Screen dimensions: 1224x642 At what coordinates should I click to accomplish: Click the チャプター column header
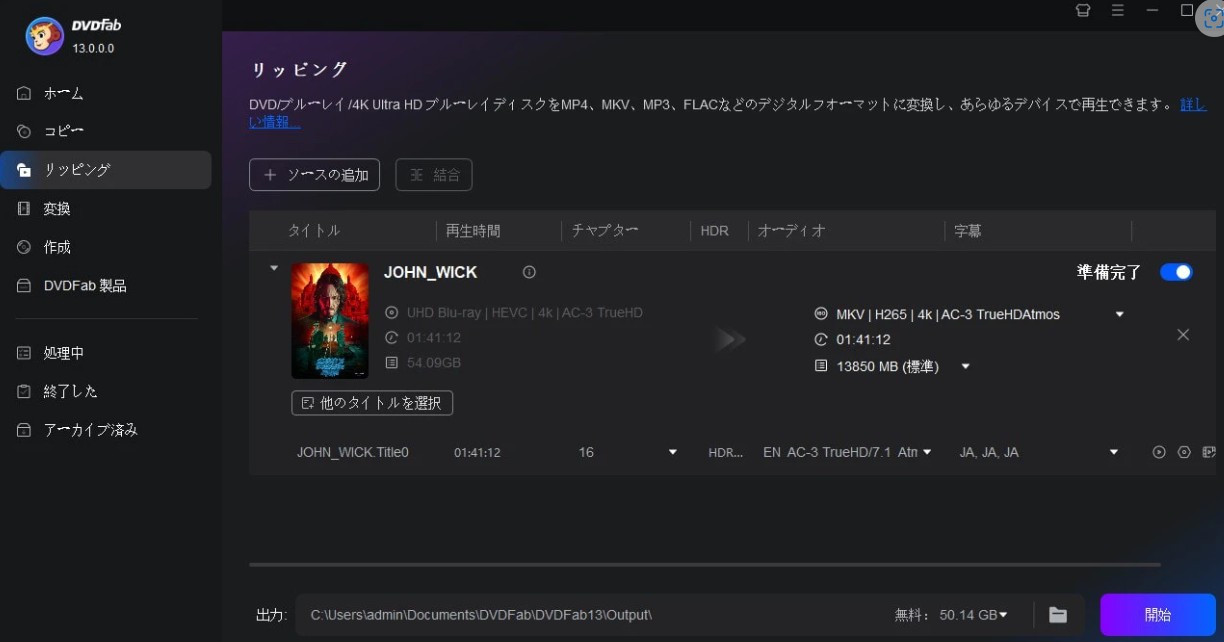(x=605, y=231)
